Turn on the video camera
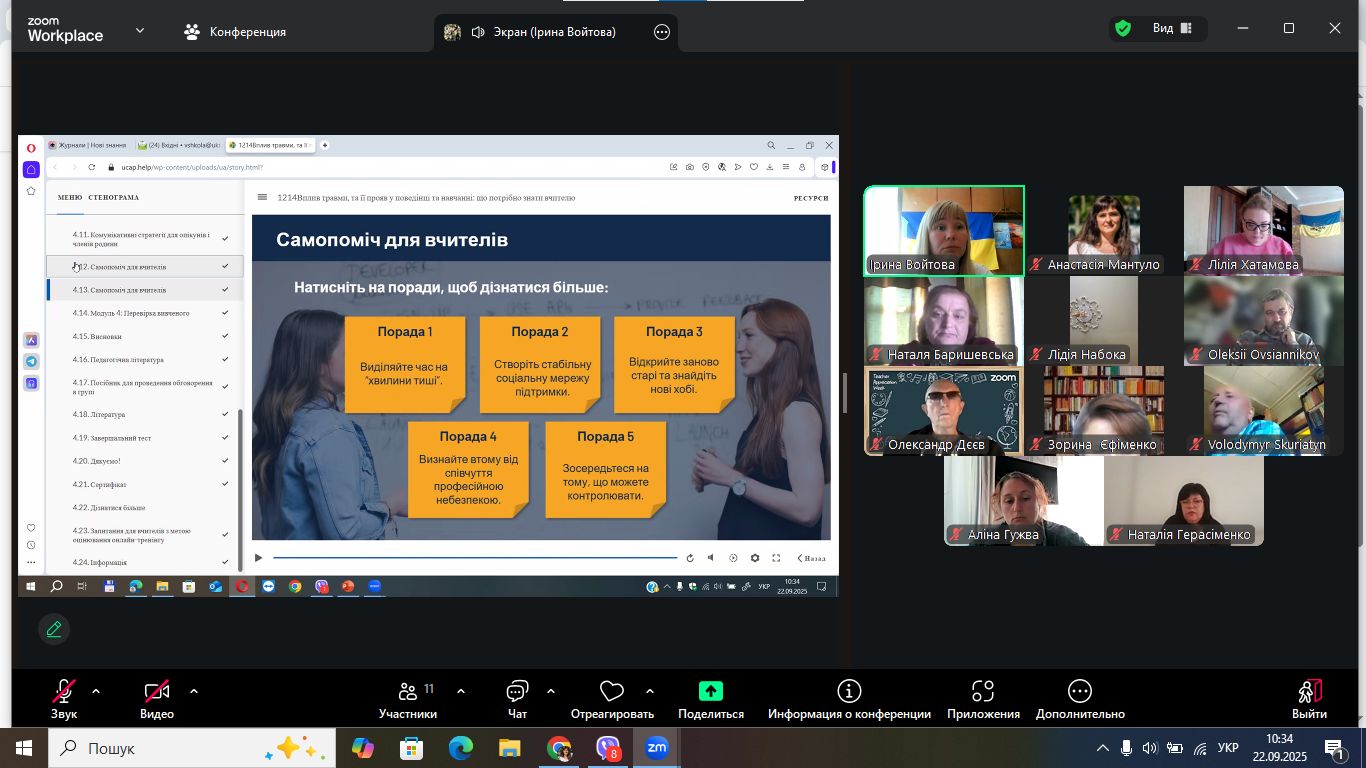 pos(156,692)
